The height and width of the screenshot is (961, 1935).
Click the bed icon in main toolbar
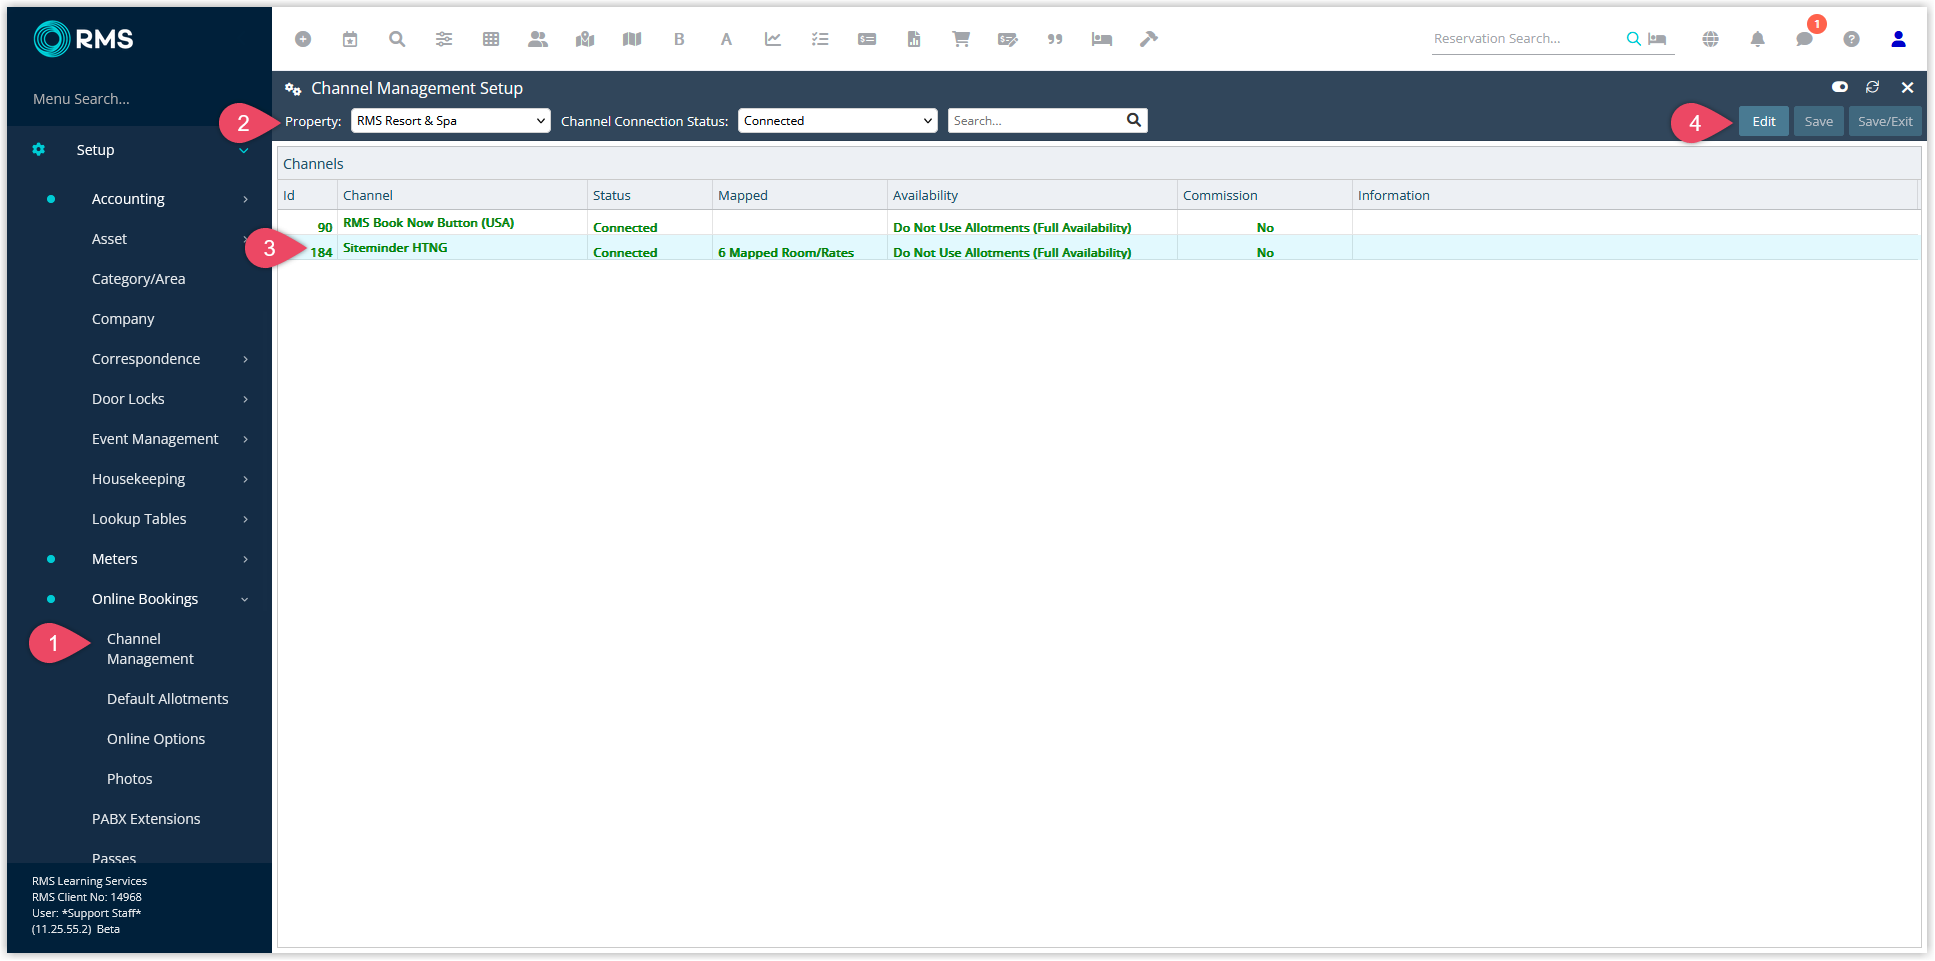point(1102,39)
